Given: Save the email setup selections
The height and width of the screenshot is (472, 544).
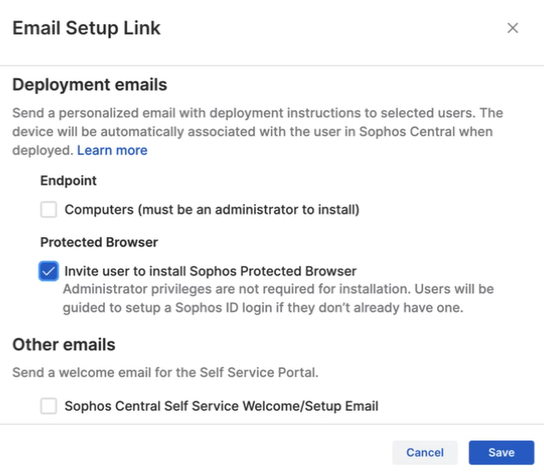Looking at the screenshot, I should [501, 452].
